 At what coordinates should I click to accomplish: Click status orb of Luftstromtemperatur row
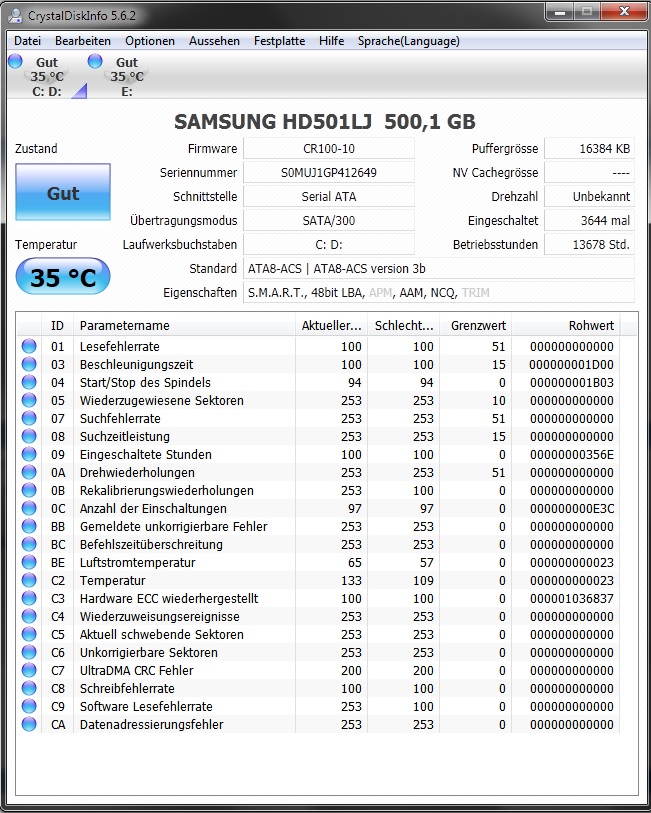coord(29,562)
